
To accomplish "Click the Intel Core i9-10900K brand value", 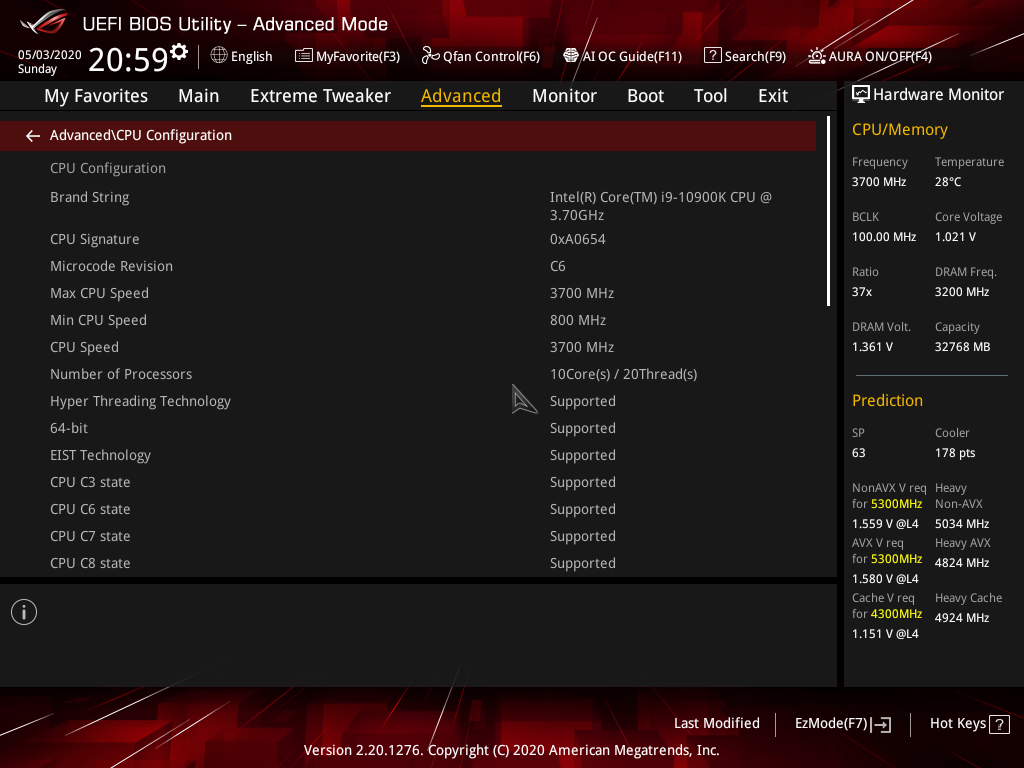I will tap(661, 206).
